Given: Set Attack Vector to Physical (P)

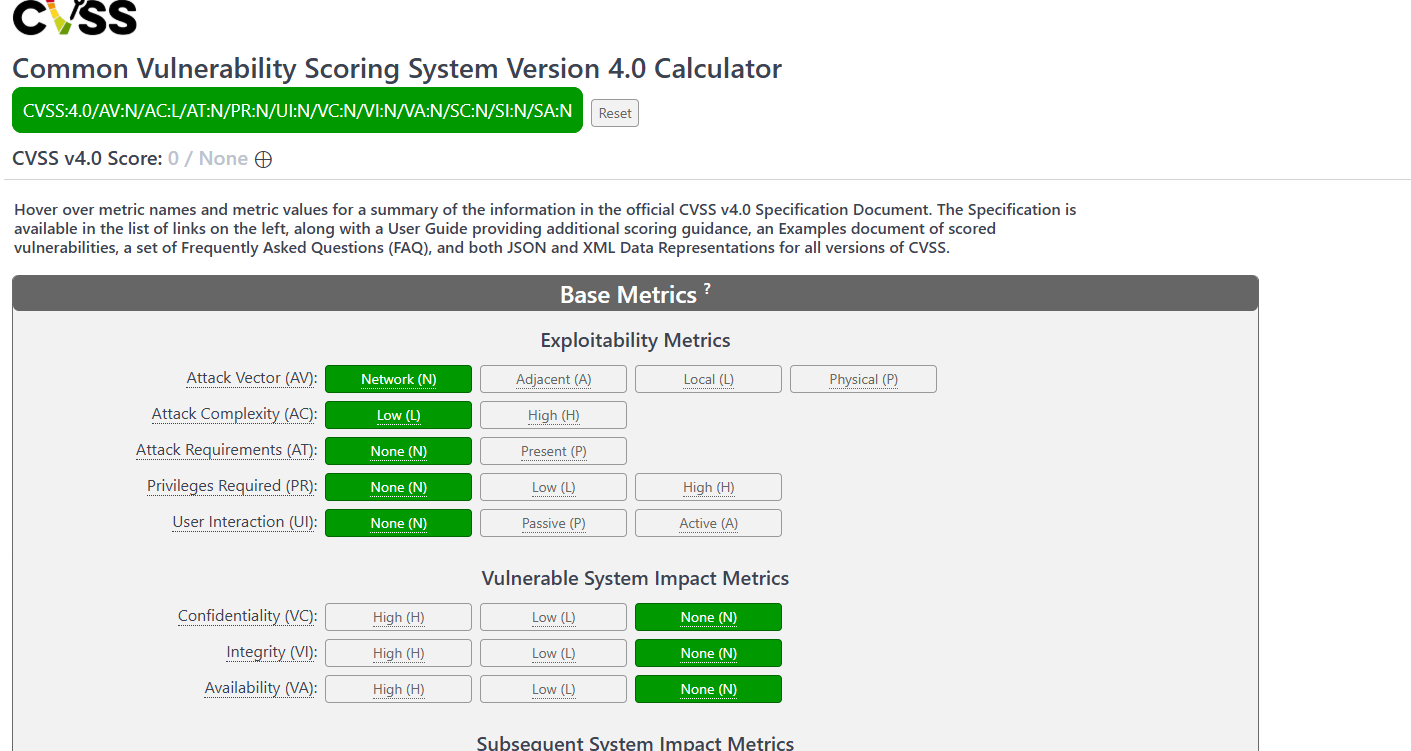Looking at the screenshot, I should coord(863,379).
